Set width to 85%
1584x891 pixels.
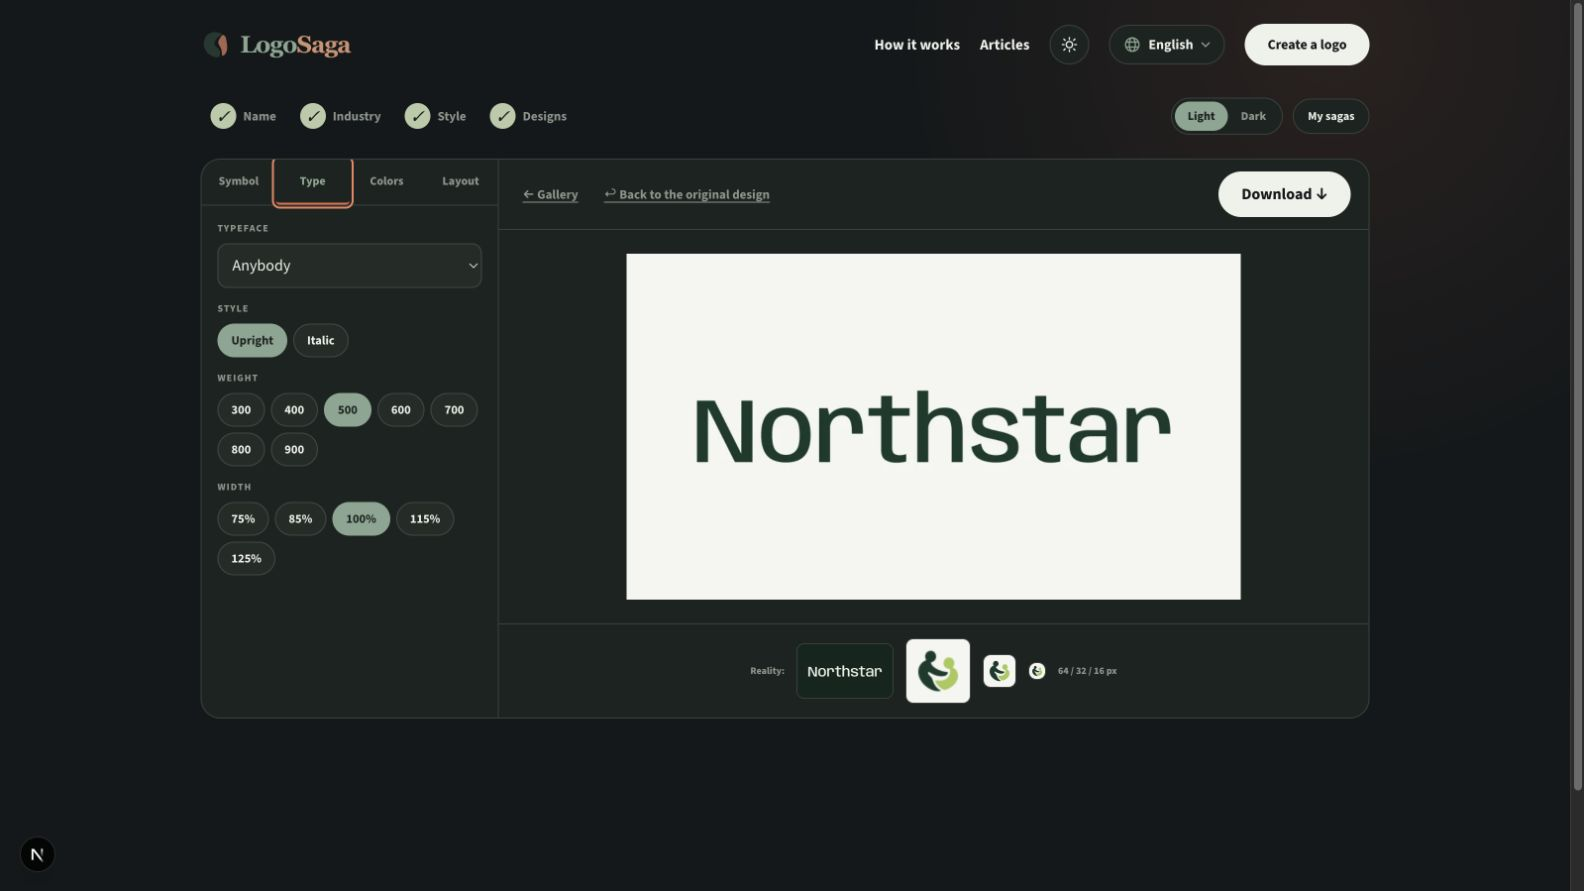300,519
